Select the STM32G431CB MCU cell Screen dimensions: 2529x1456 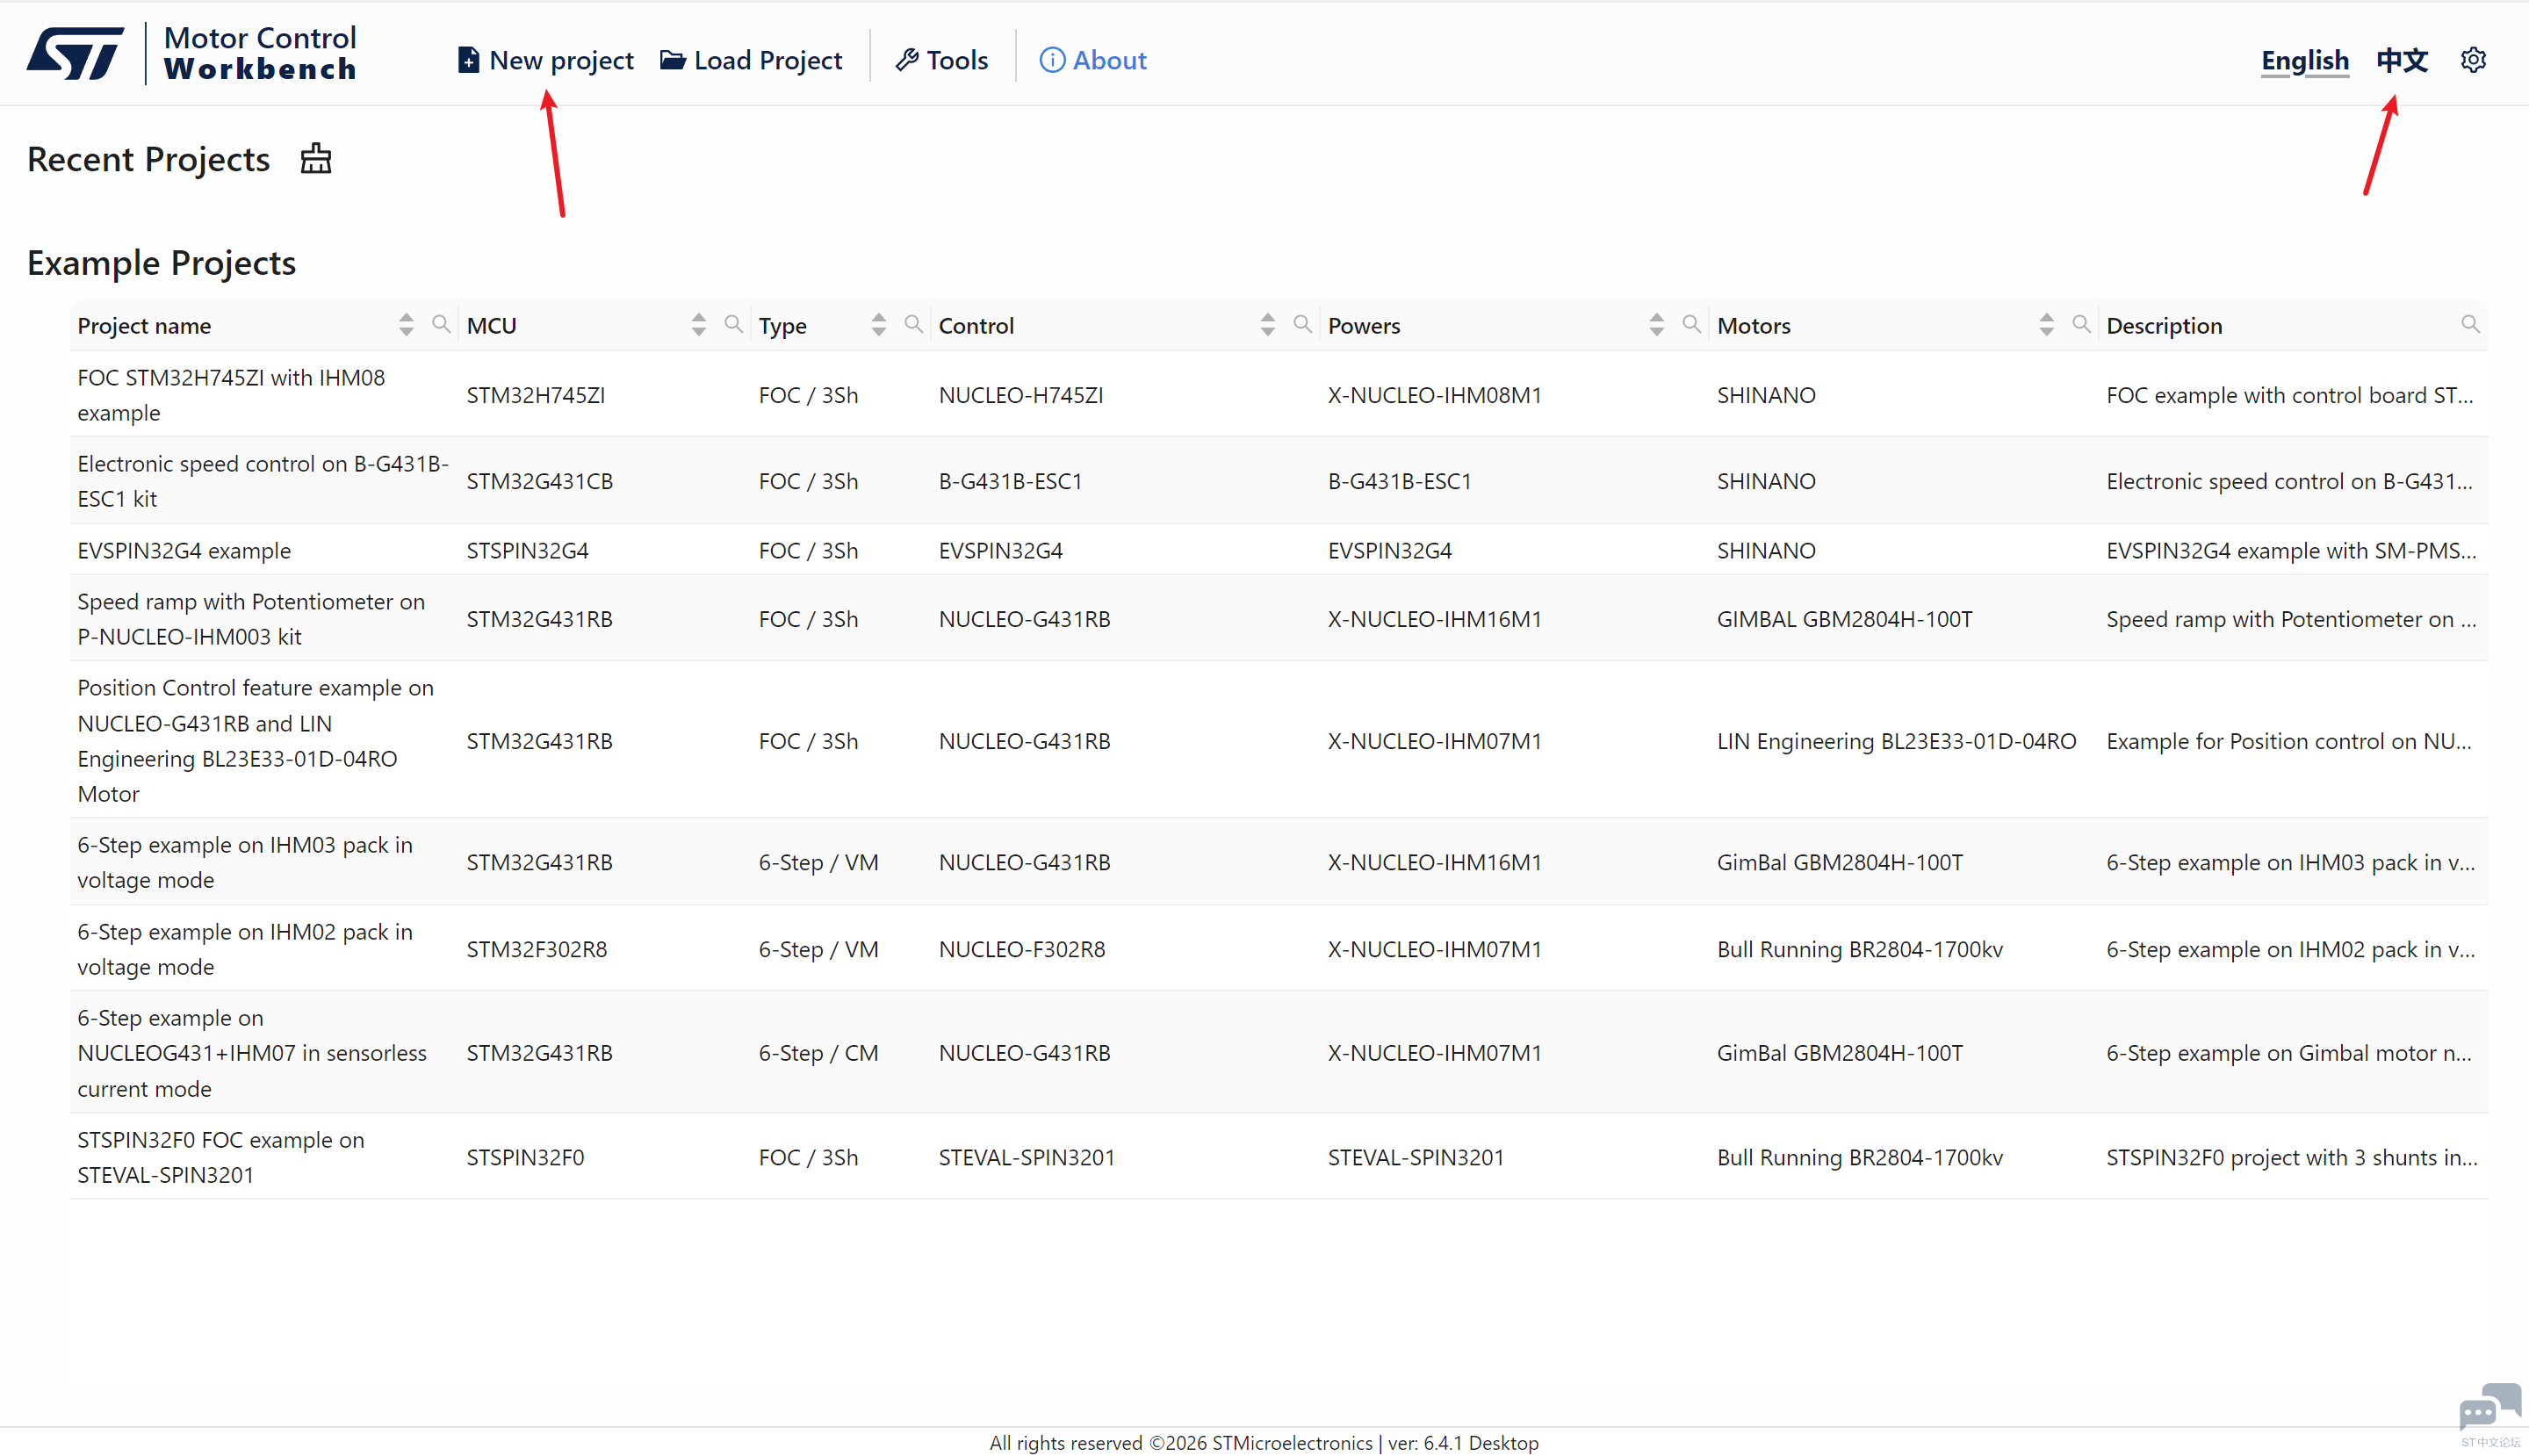(x=540, y=481)
